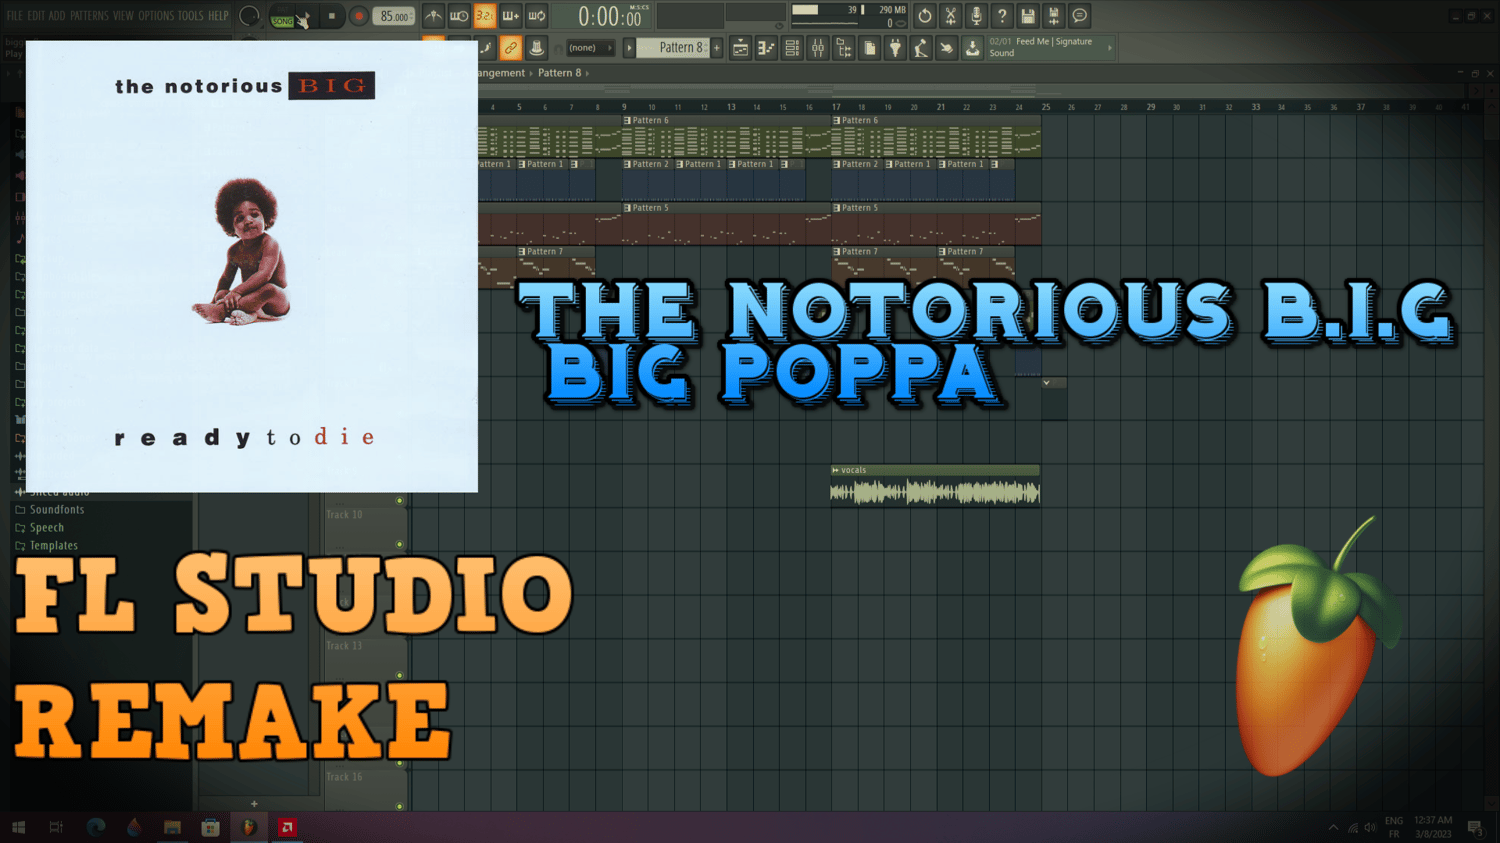The image size is (1500, 843).
Task: Open the ADD menu
Action: pos(57,16)
